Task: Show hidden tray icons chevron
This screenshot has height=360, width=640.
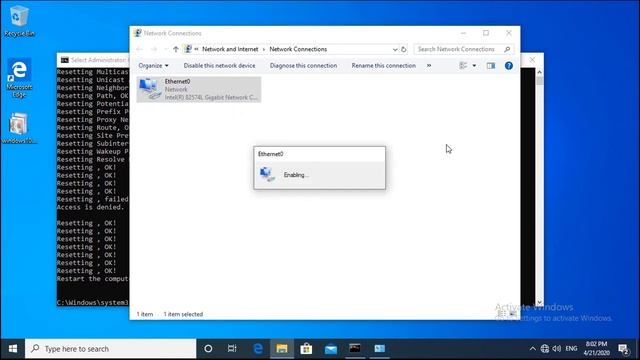Action: pyautogui.click(x=532, y=349)
